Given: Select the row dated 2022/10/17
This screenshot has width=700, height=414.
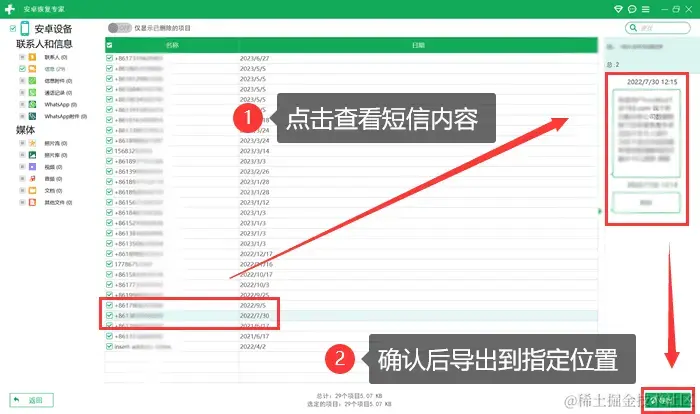Looking at the screenshot, I should coord(351,274).
